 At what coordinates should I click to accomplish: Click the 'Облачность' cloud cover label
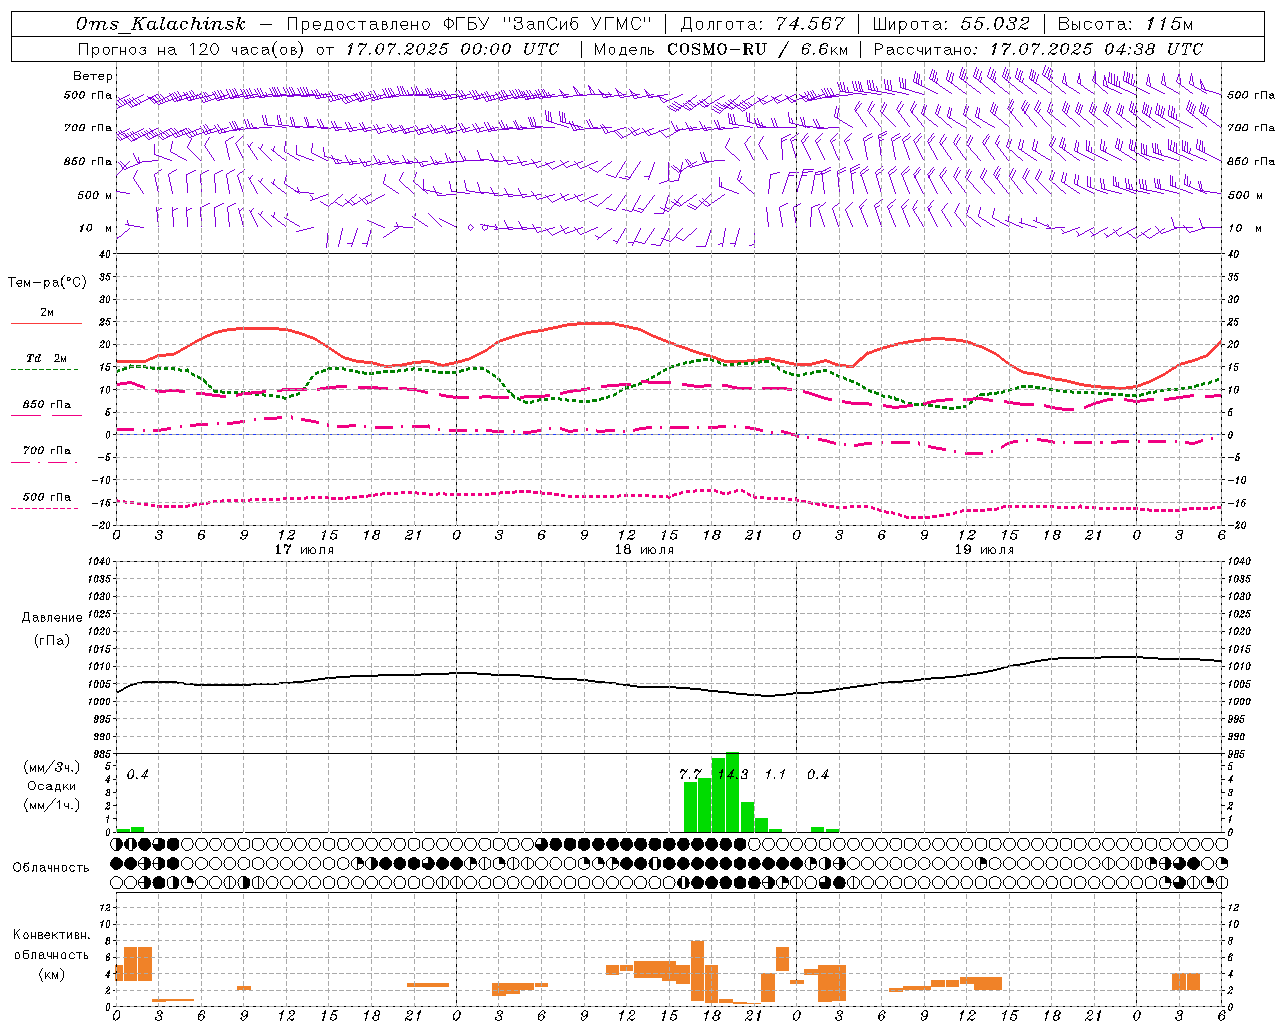[x=51, y=868]
